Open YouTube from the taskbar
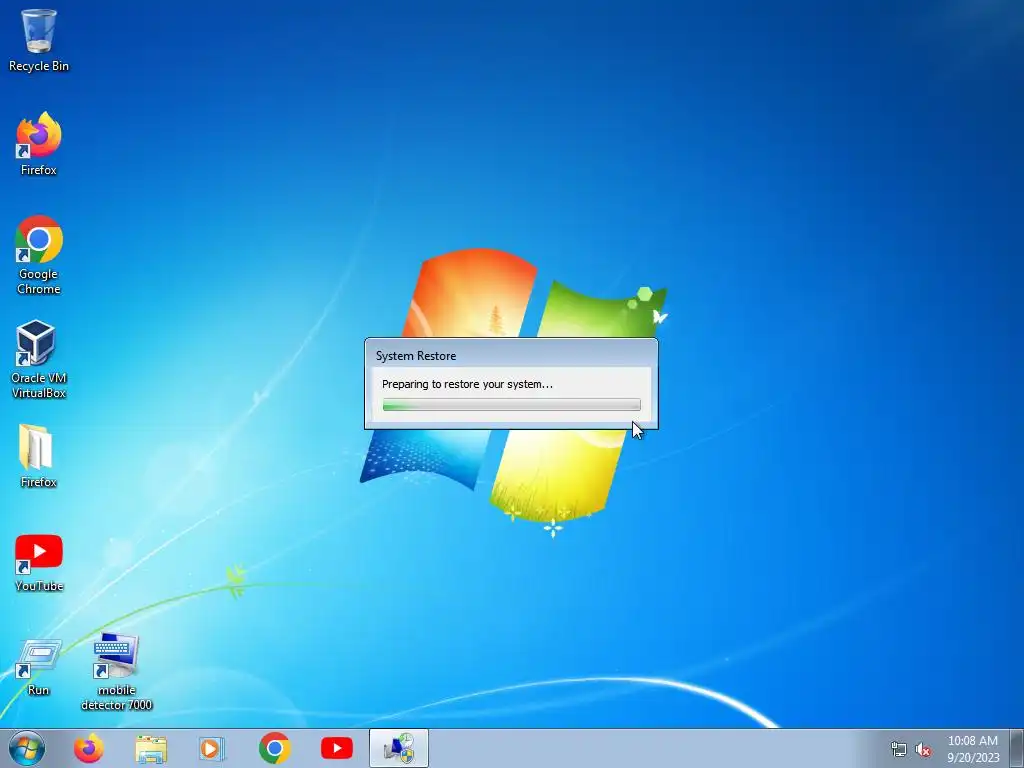 coord(337,748)
